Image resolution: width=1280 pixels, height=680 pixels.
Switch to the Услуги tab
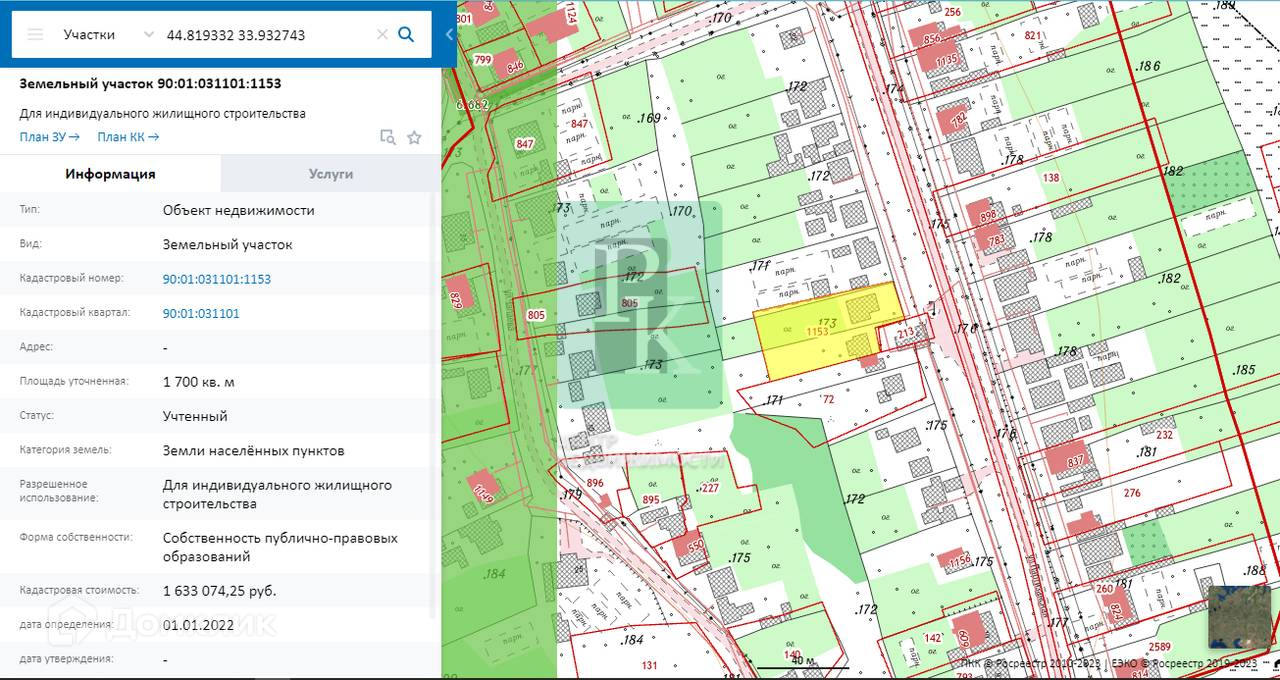330,173
